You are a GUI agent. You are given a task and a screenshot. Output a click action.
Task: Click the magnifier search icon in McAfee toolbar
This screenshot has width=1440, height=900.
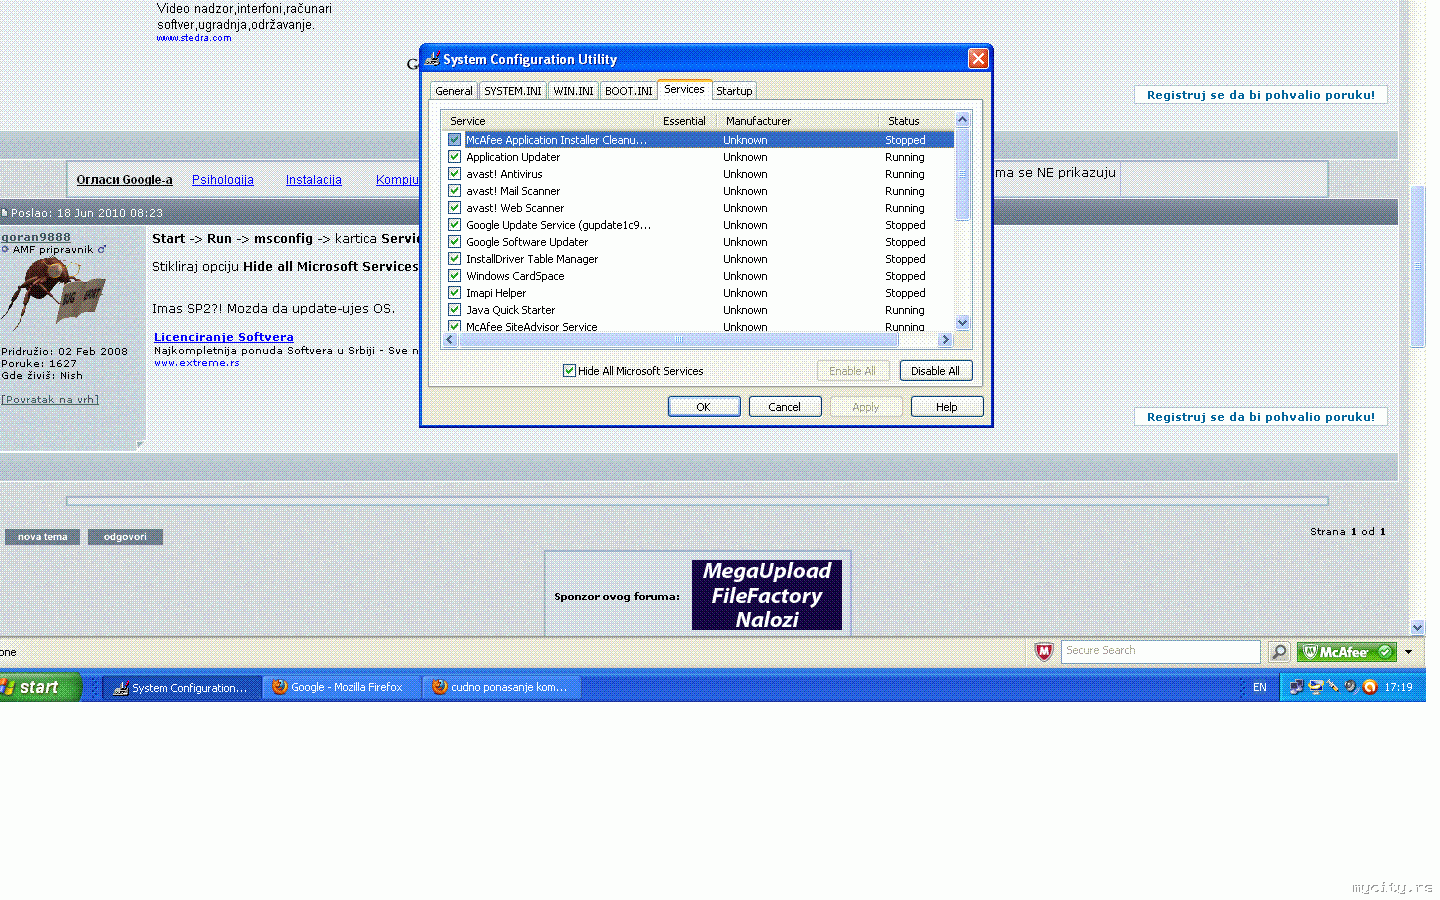[1279, 652]
